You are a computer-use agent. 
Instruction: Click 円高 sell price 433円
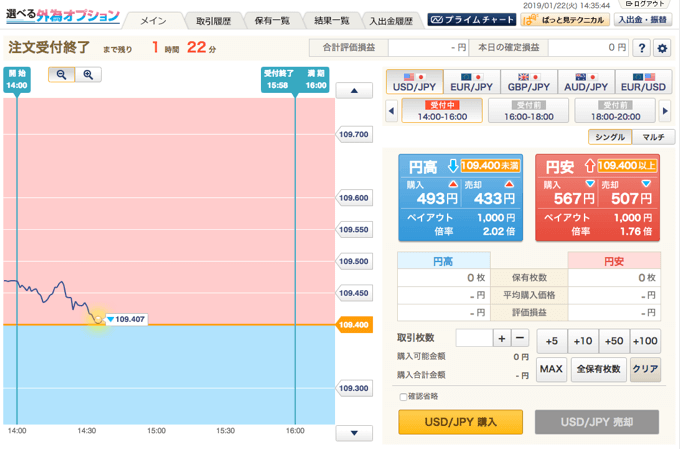494,199
